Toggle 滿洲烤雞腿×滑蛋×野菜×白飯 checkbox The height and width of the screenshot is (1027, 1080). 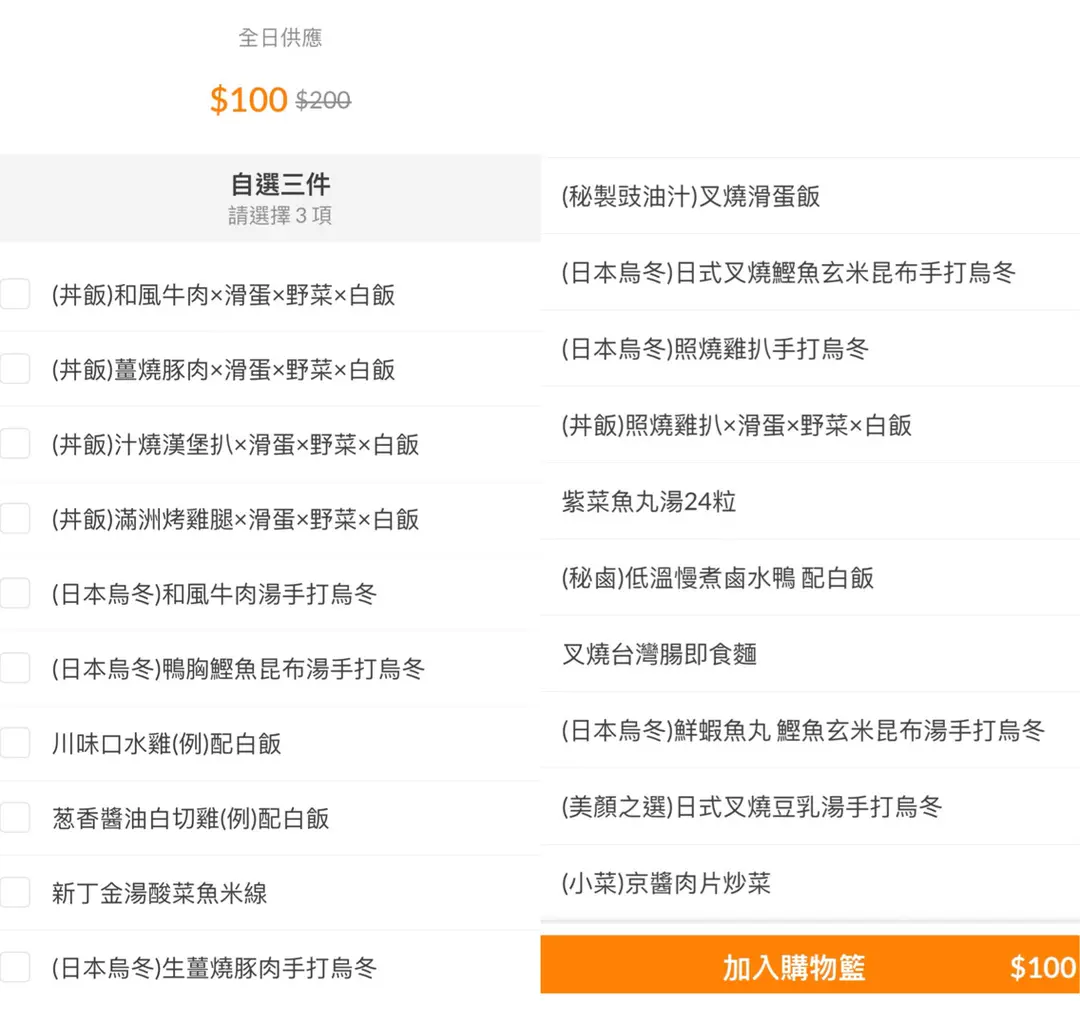click(x=15, y=519)
